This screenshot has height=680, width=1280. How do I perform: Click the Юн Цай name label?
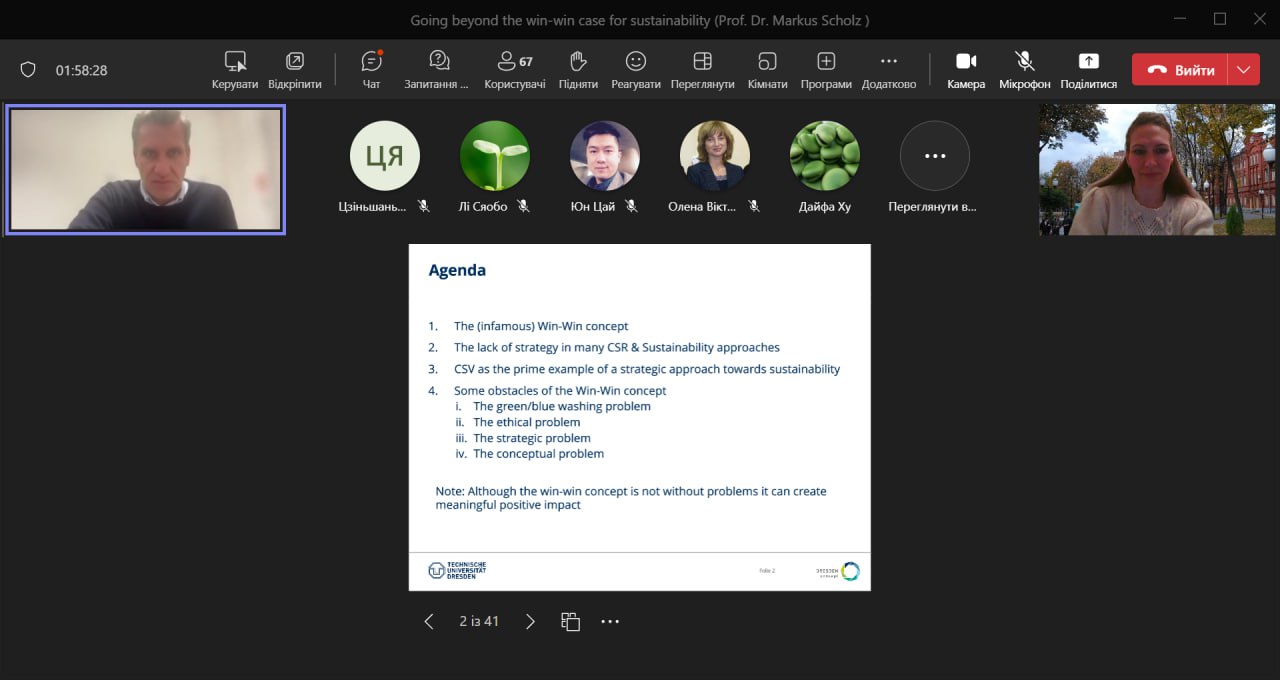(594, 206)
